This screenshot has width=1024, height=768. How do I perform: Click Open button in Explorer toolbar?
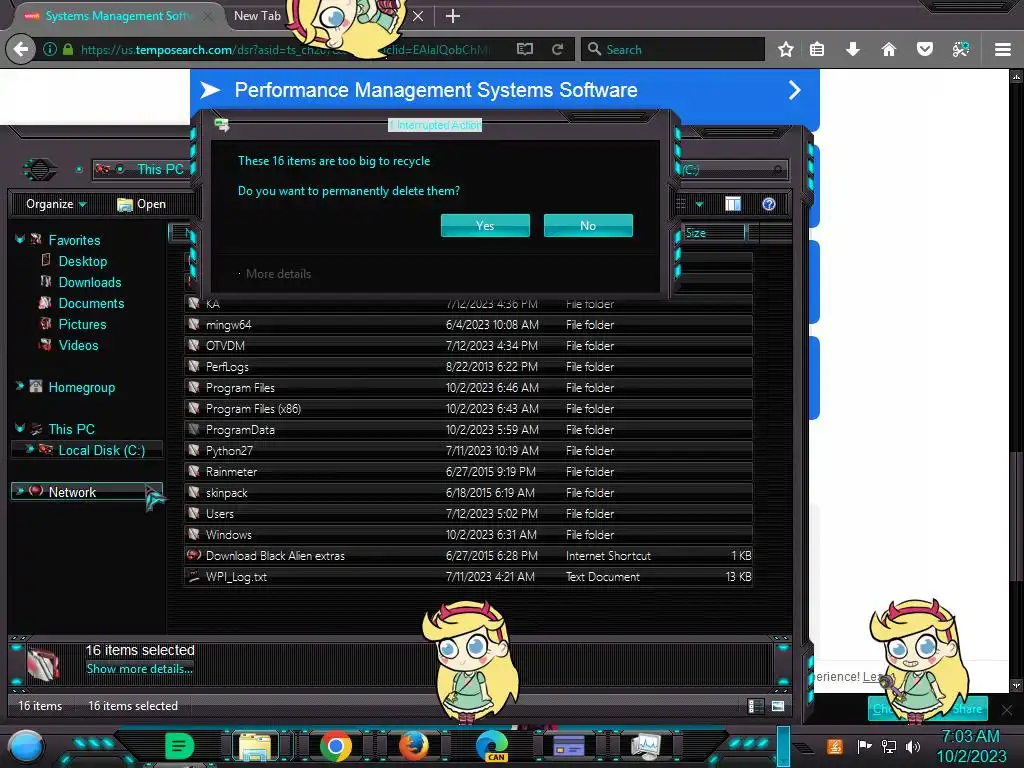[x=142, y=204]
